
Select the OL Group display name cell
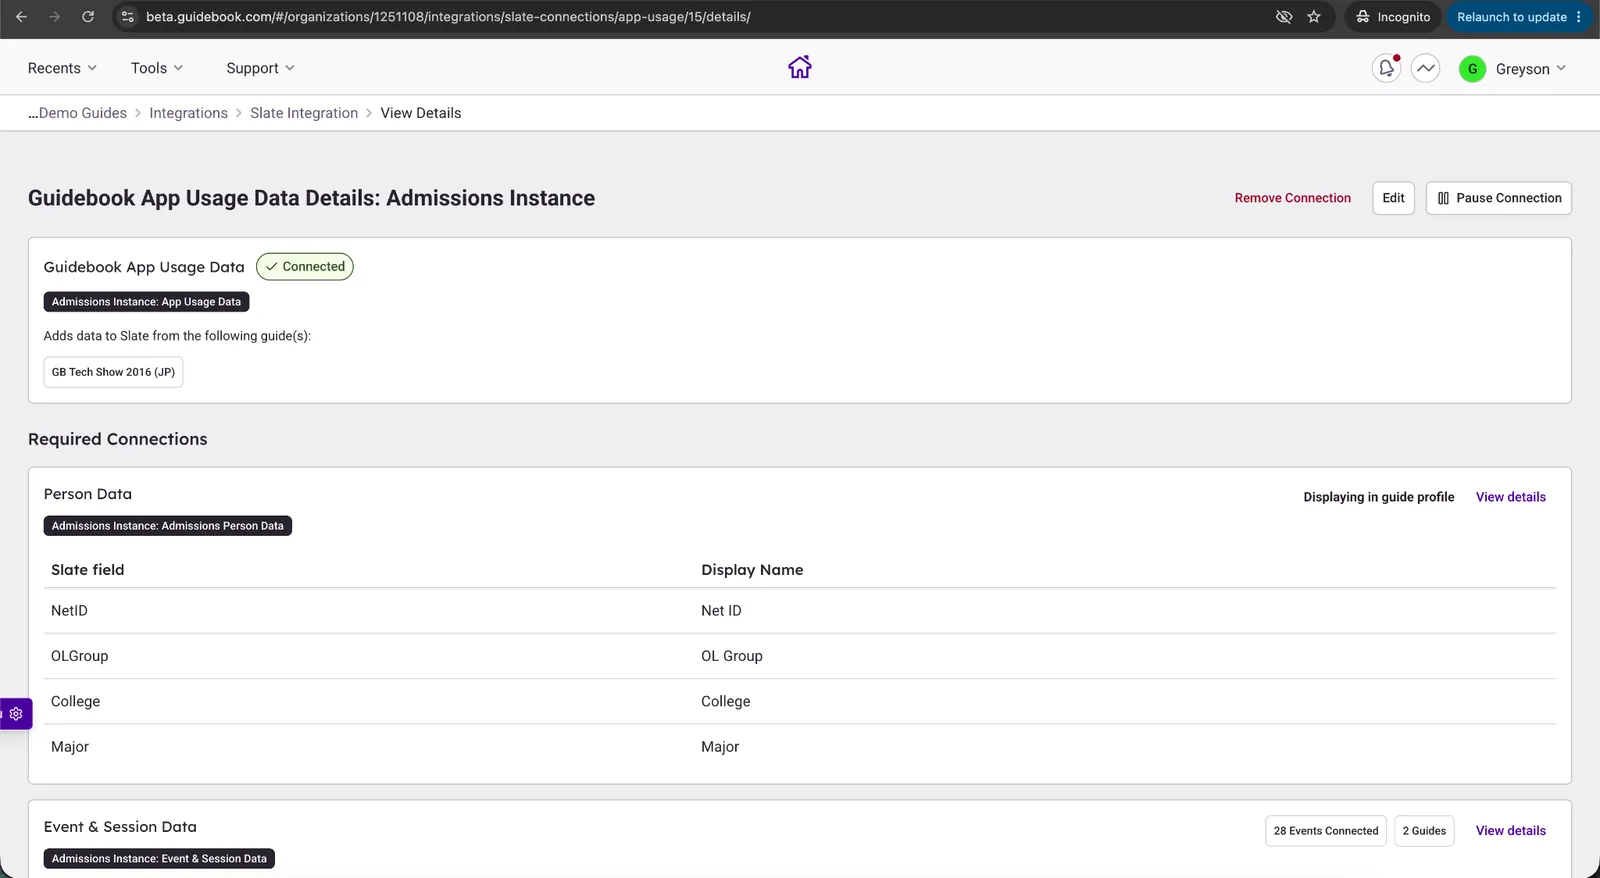pos(731,656)
